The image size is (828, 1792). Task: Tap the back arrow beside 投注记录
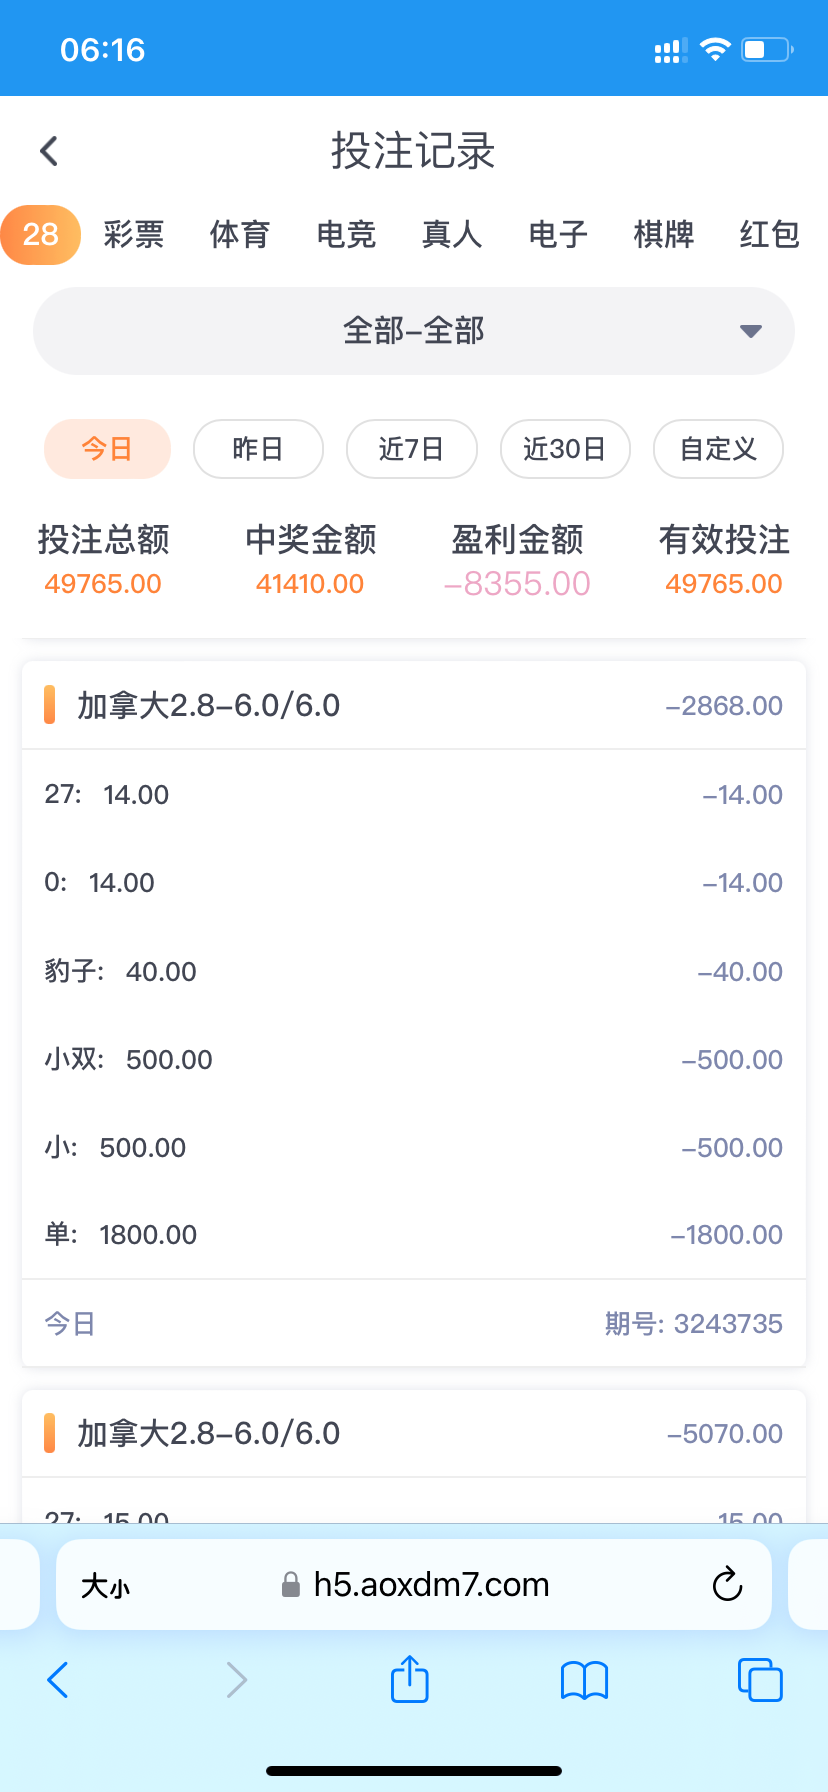[49, 151]
